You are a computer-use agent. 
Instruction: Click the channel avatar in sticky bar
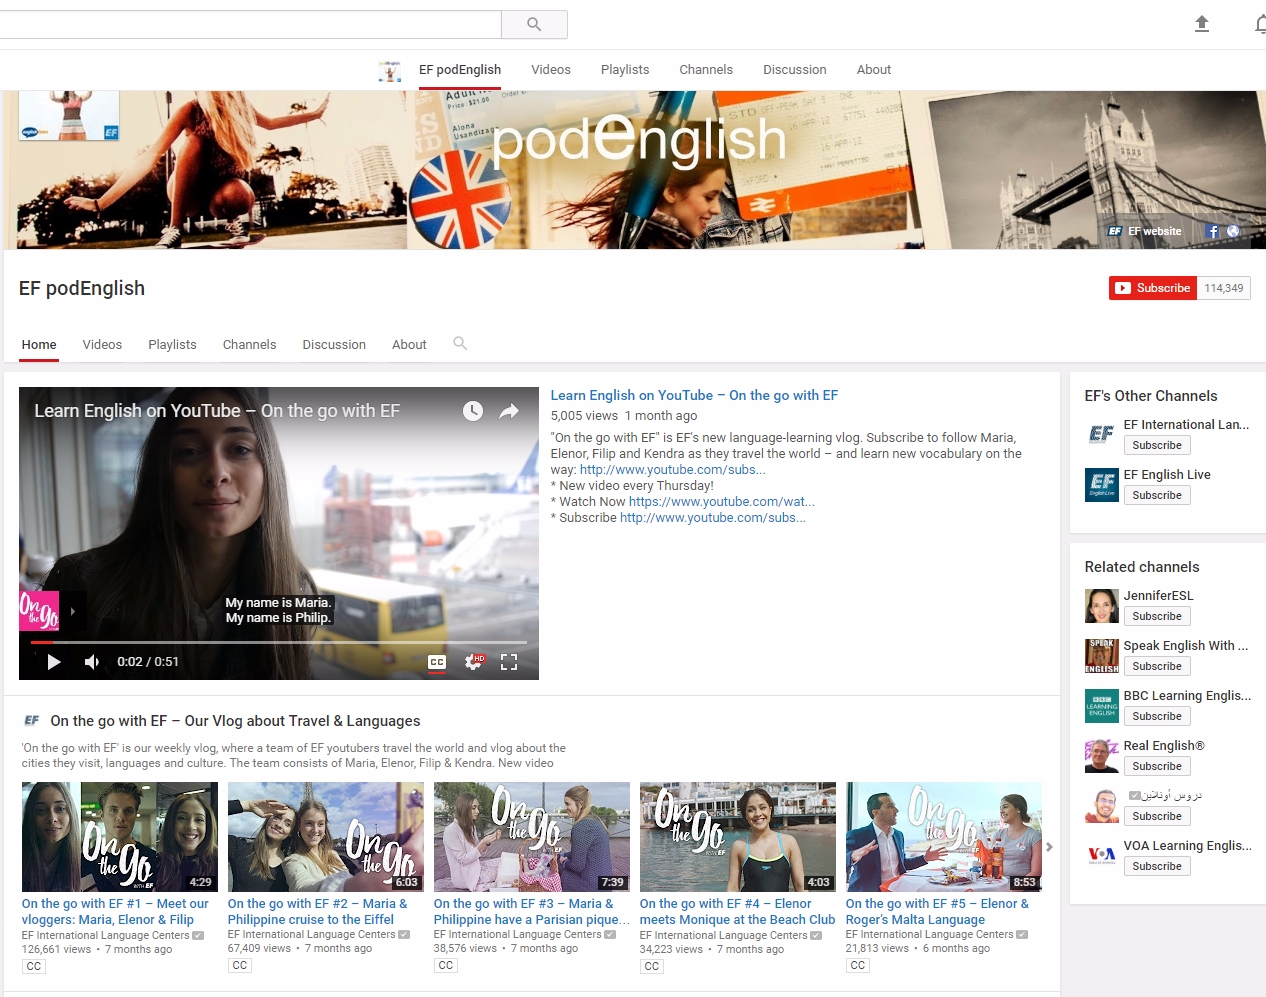tap(390, 70)
